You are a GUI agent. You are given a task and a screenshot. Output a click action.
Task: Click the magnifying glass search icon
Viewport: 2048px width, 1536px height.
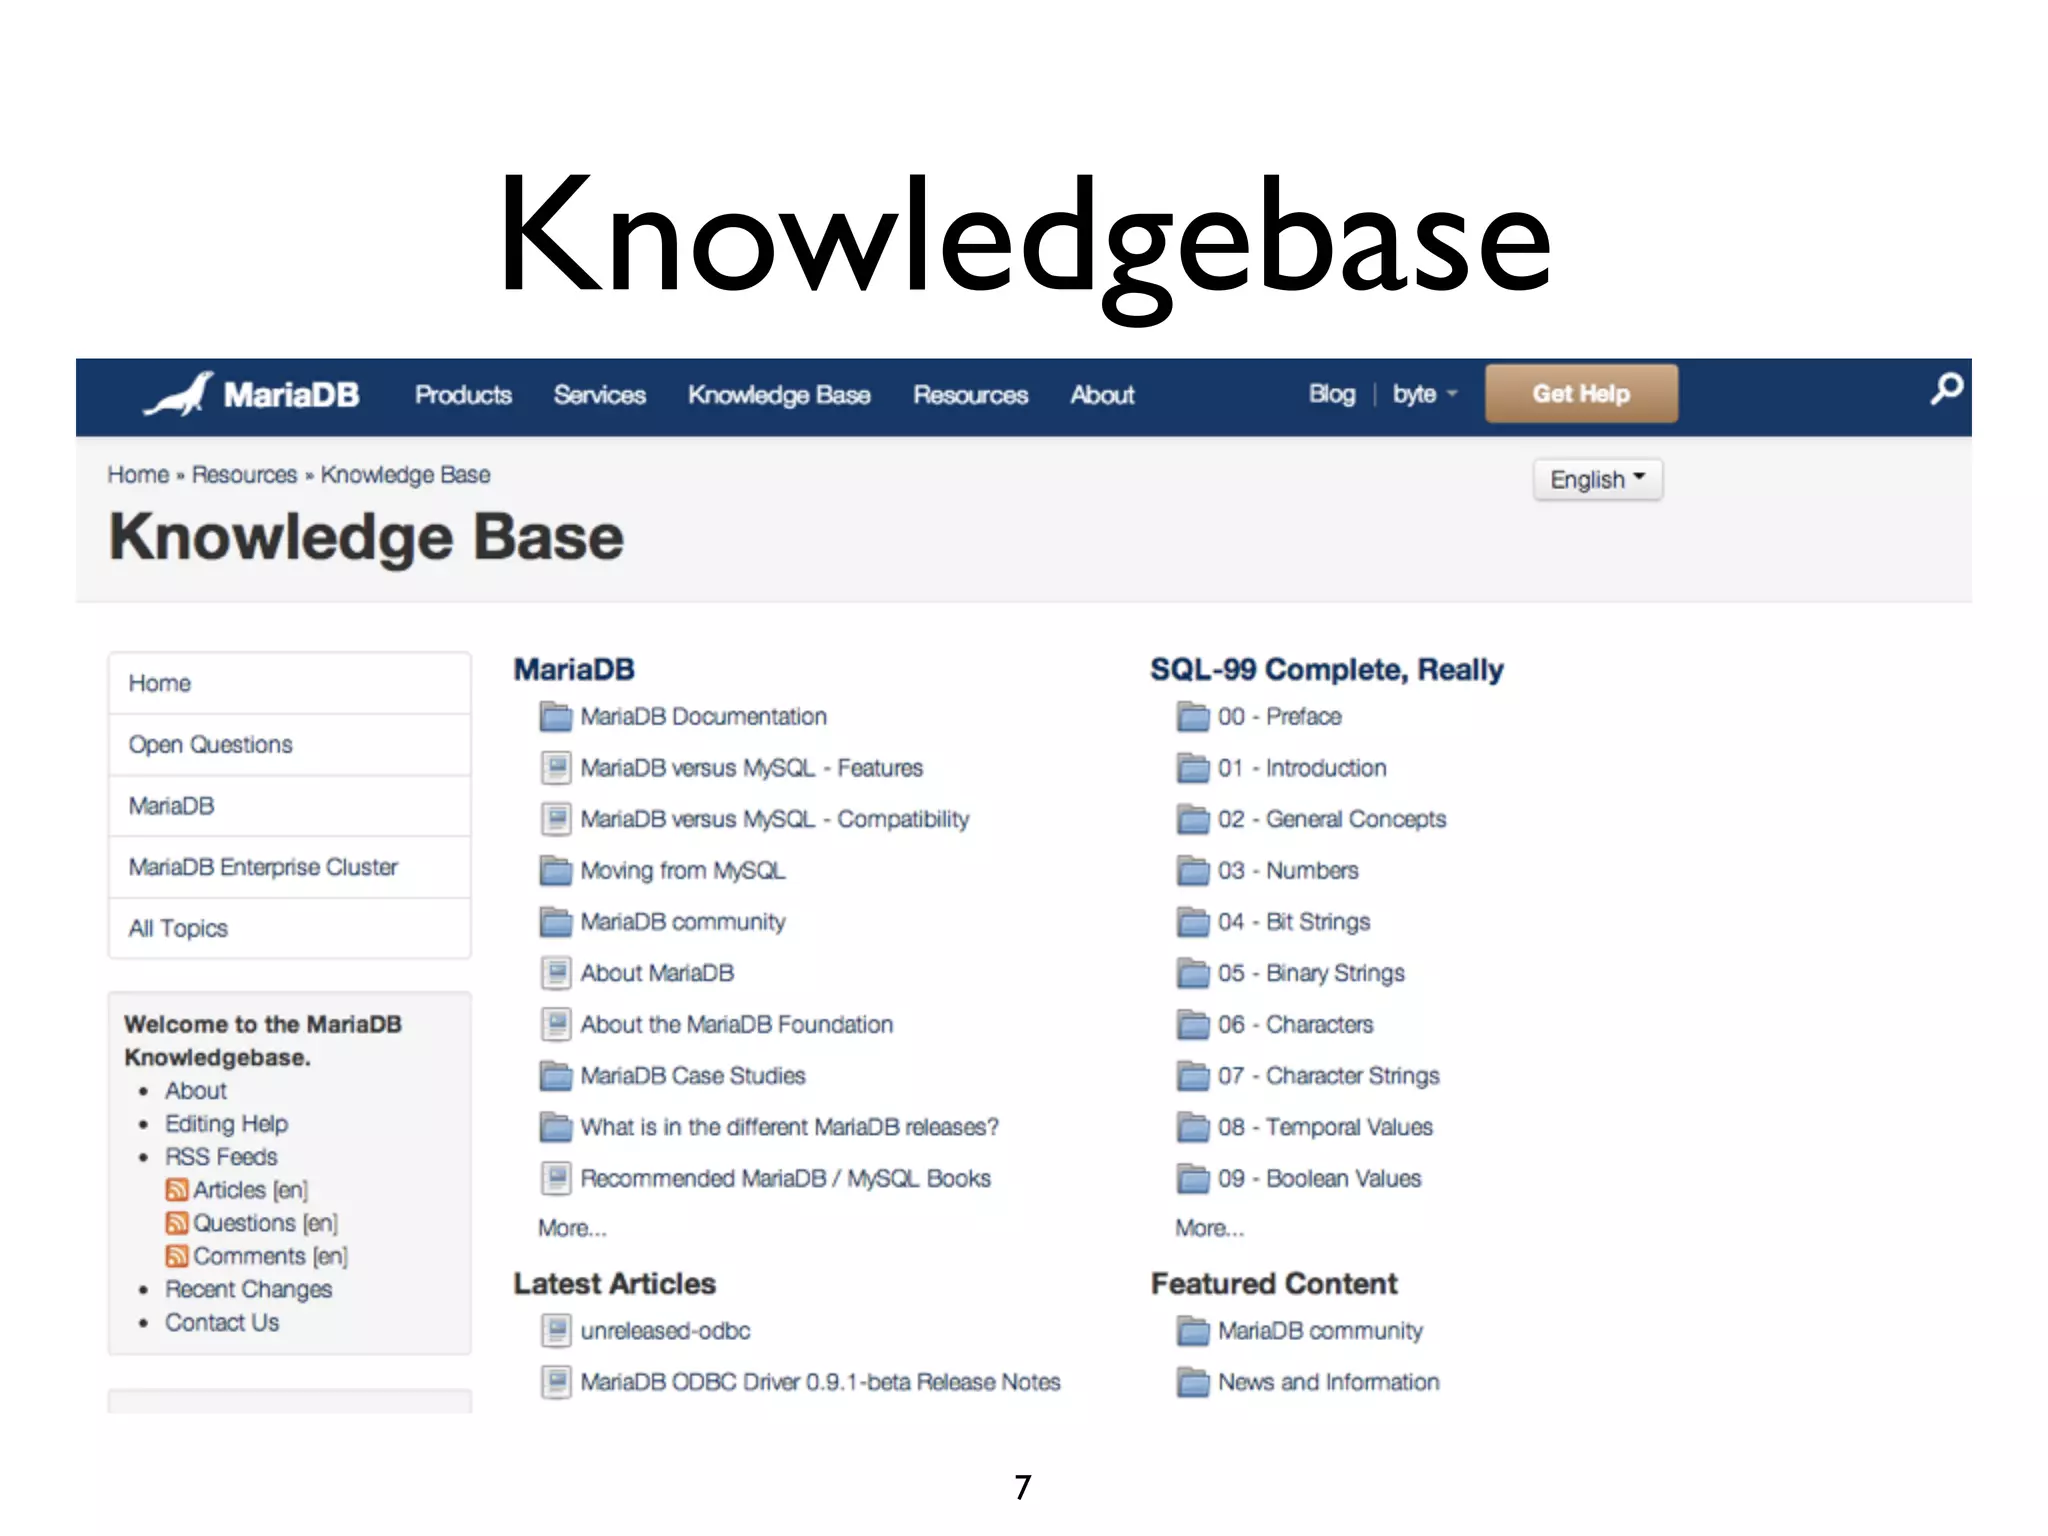1946,389
